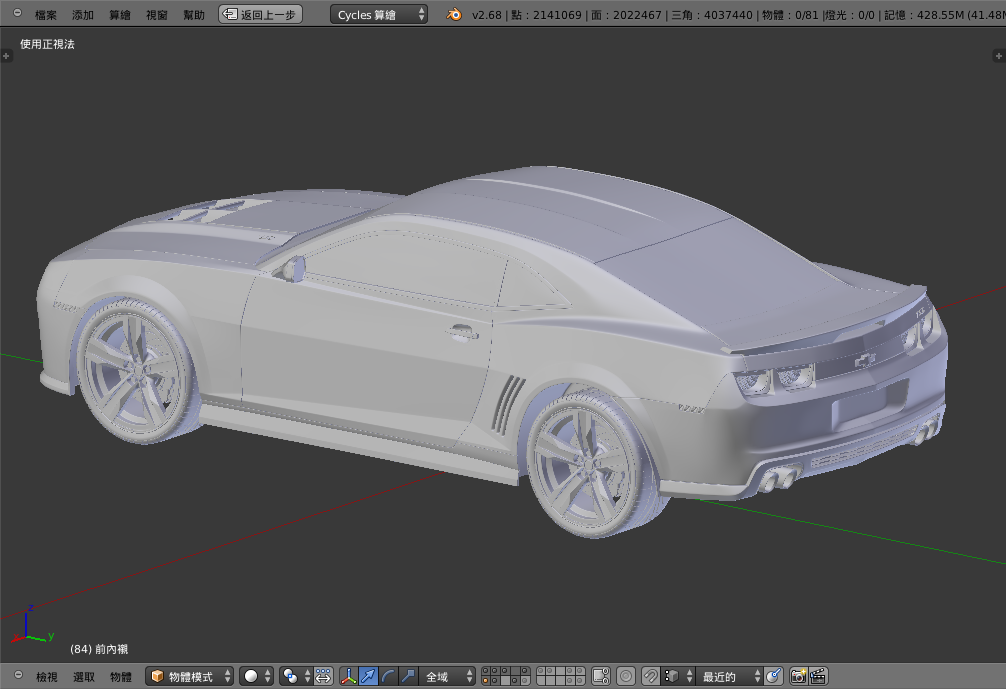Open the 檔案 menu
Viewport: 1006px width, 689px height.
(x=46, y=15)
